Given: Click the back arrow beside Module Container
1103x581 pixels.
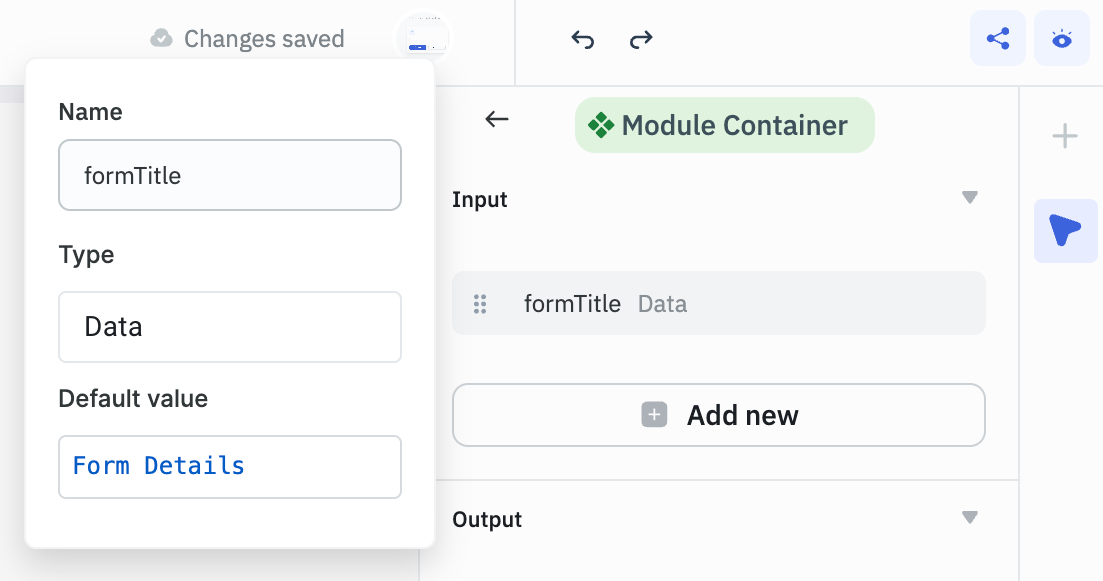Looking at the screenshot, I should 497,119.
